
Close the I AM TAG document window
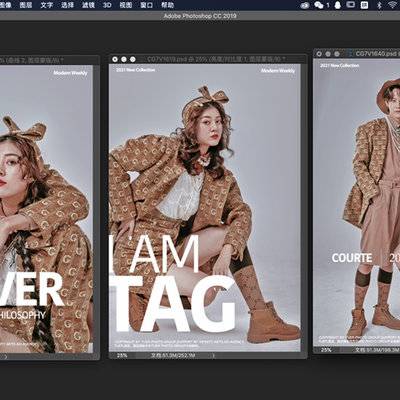click(115, 59)
